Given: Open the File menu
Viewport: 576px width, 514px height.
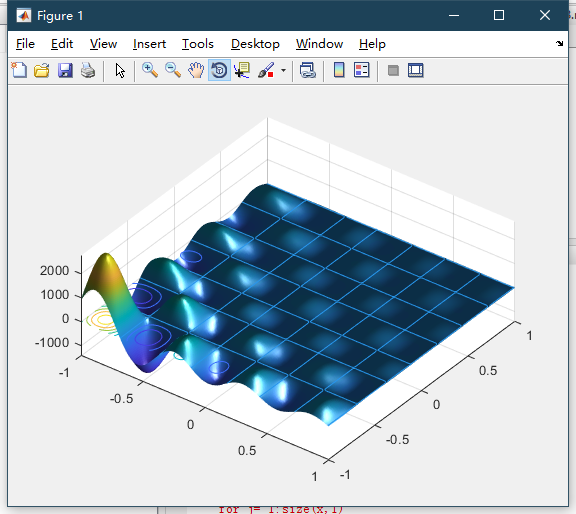Looking at the screenshot, I should (25, 44).
